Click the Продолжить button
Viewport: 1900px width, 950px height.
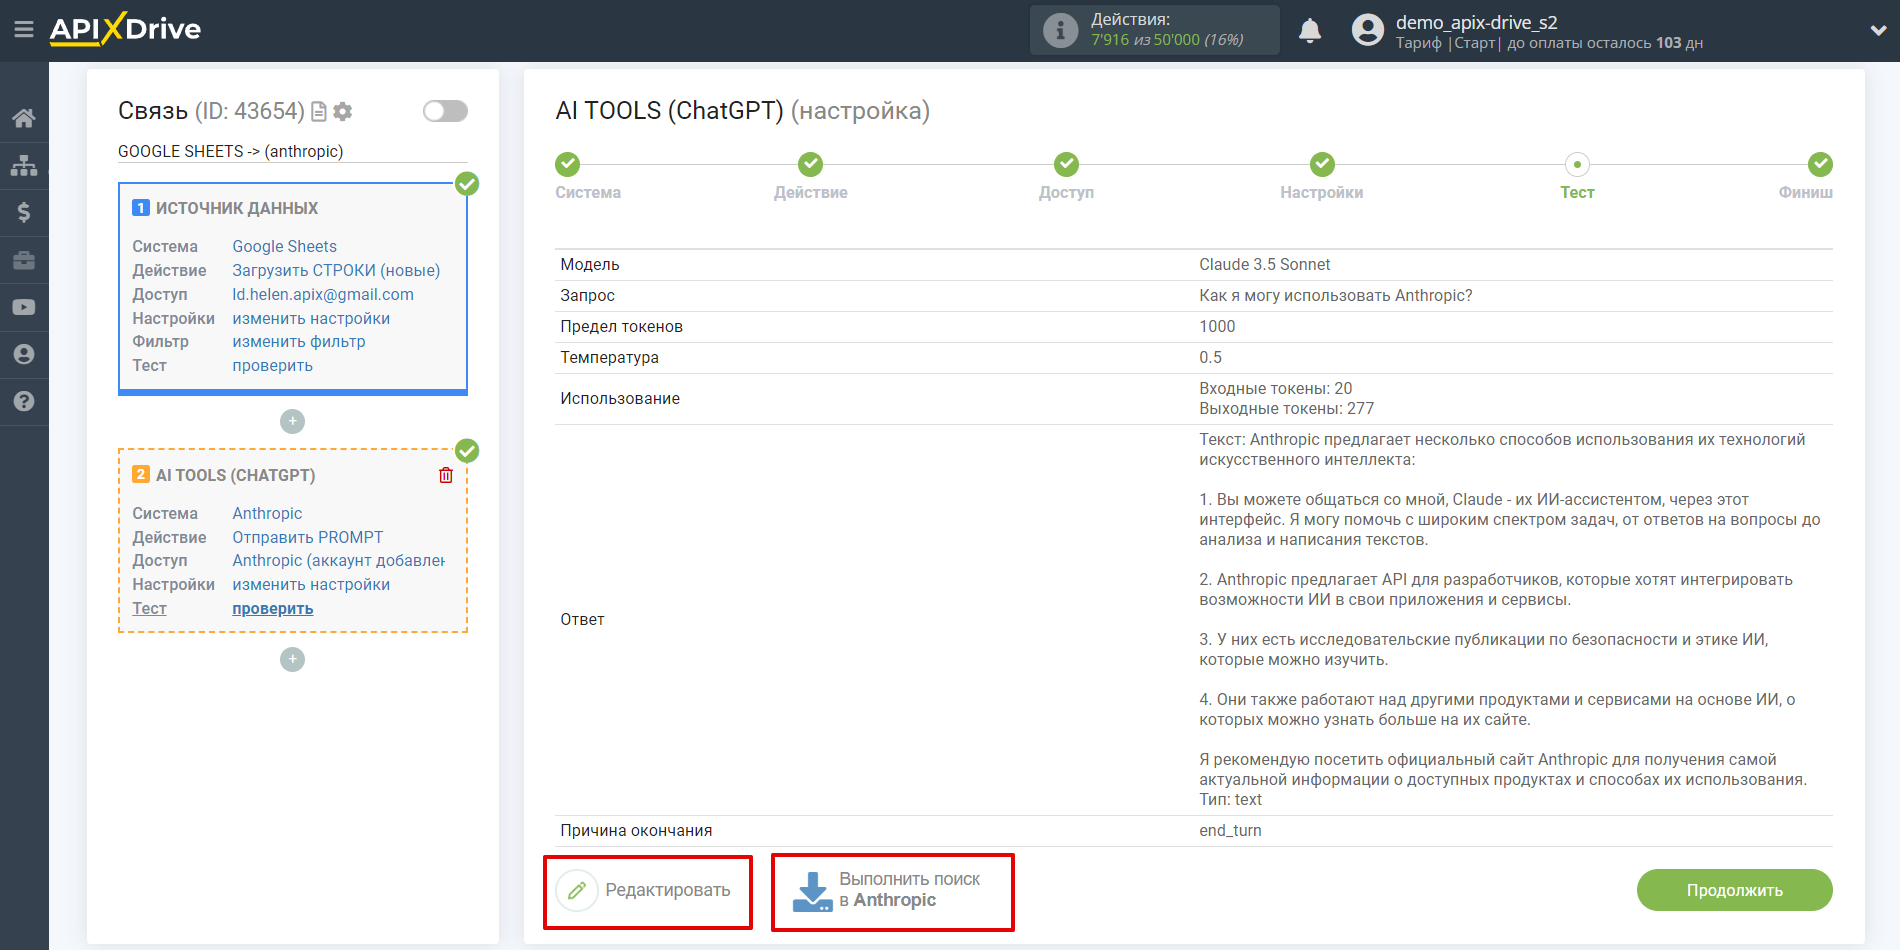(1734, 890)
